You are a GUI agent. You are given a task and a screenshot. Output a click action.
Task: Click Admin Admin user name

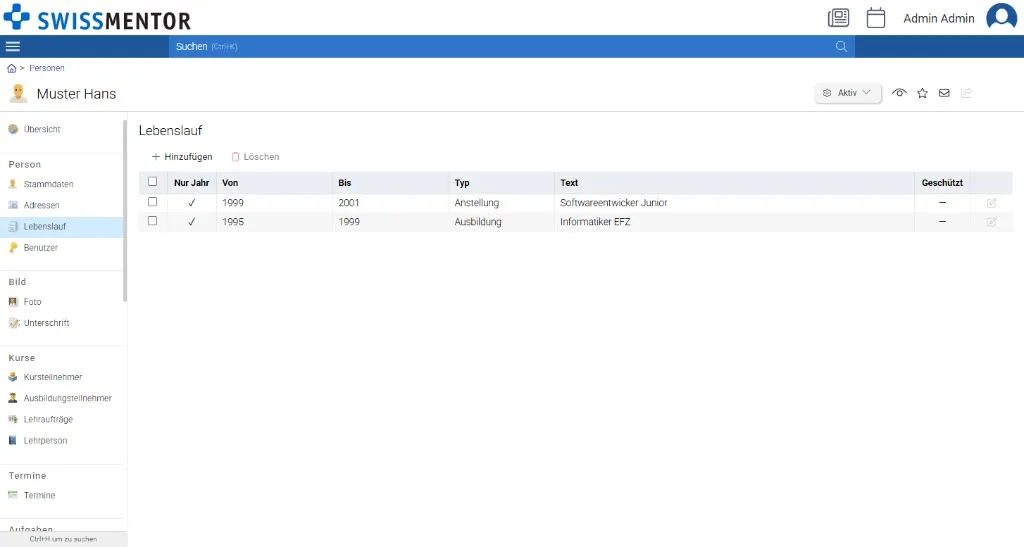[x=938, y=18]
